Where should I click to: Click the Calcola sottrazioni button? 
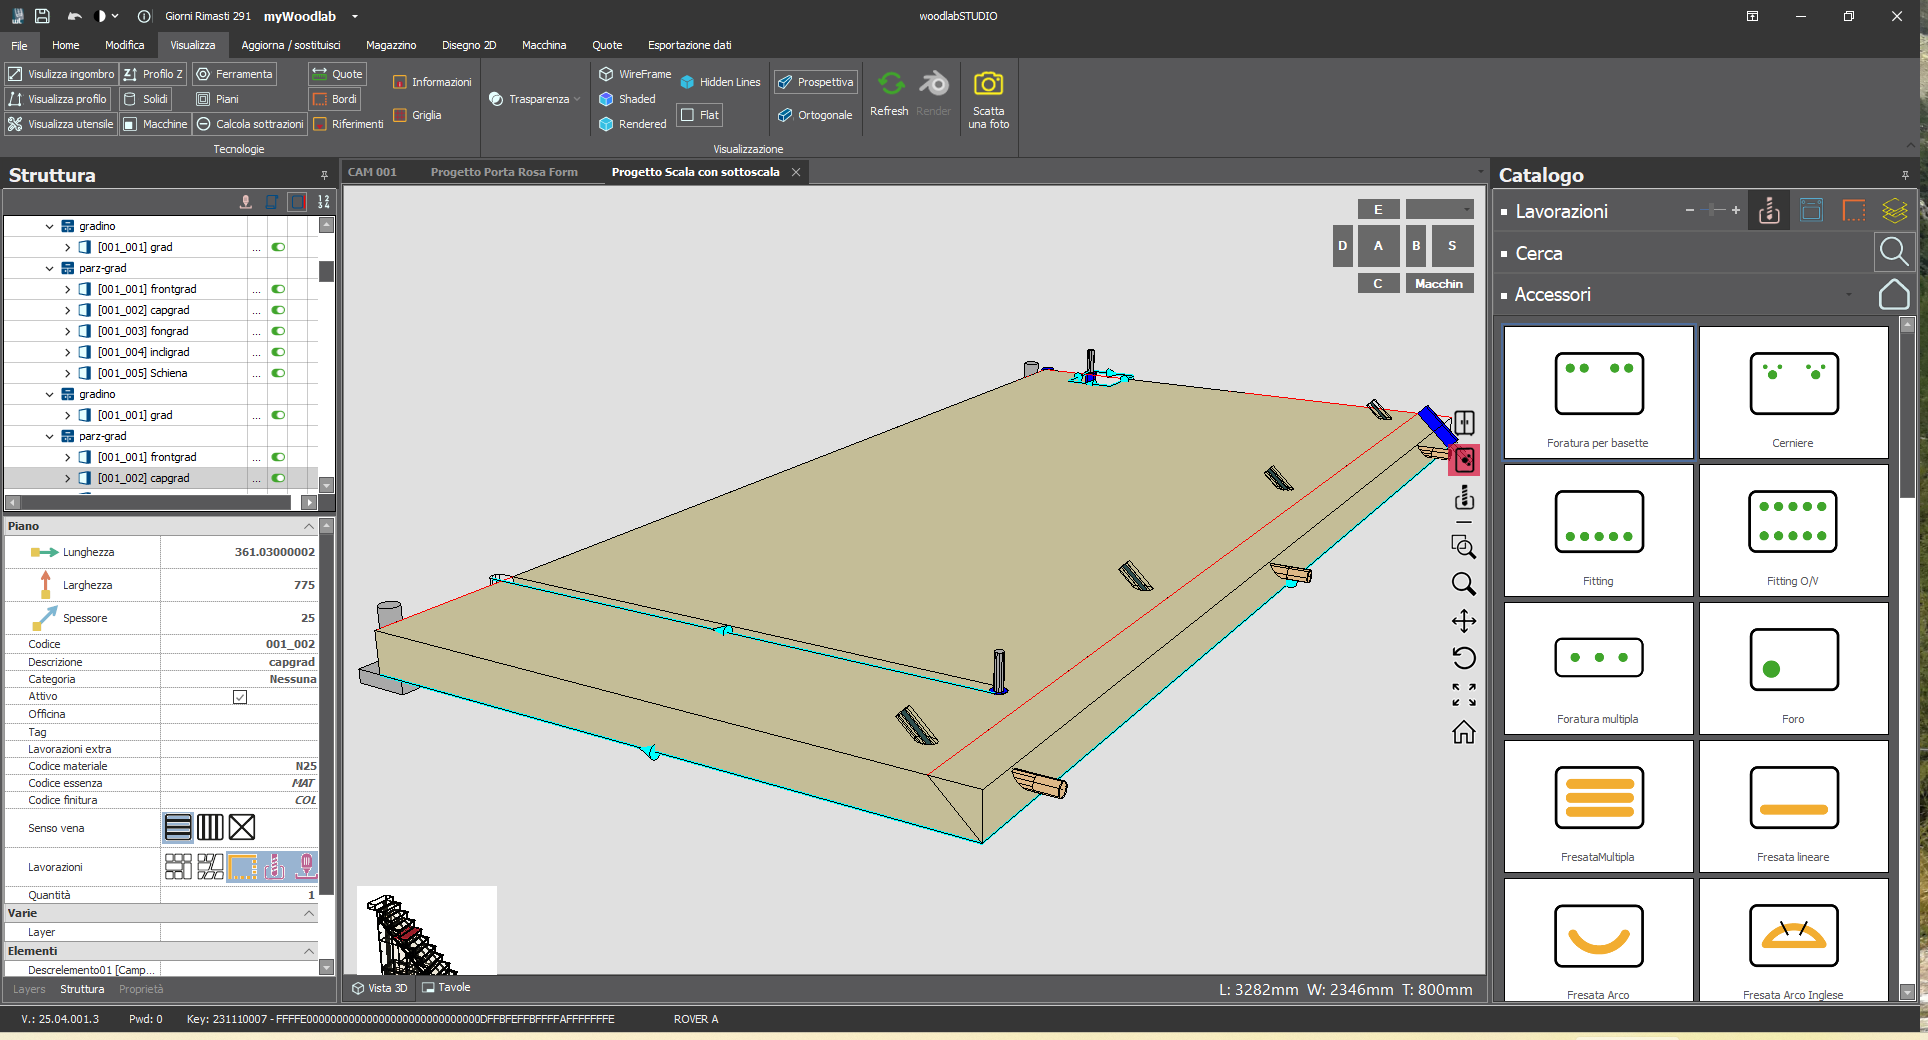249,123
